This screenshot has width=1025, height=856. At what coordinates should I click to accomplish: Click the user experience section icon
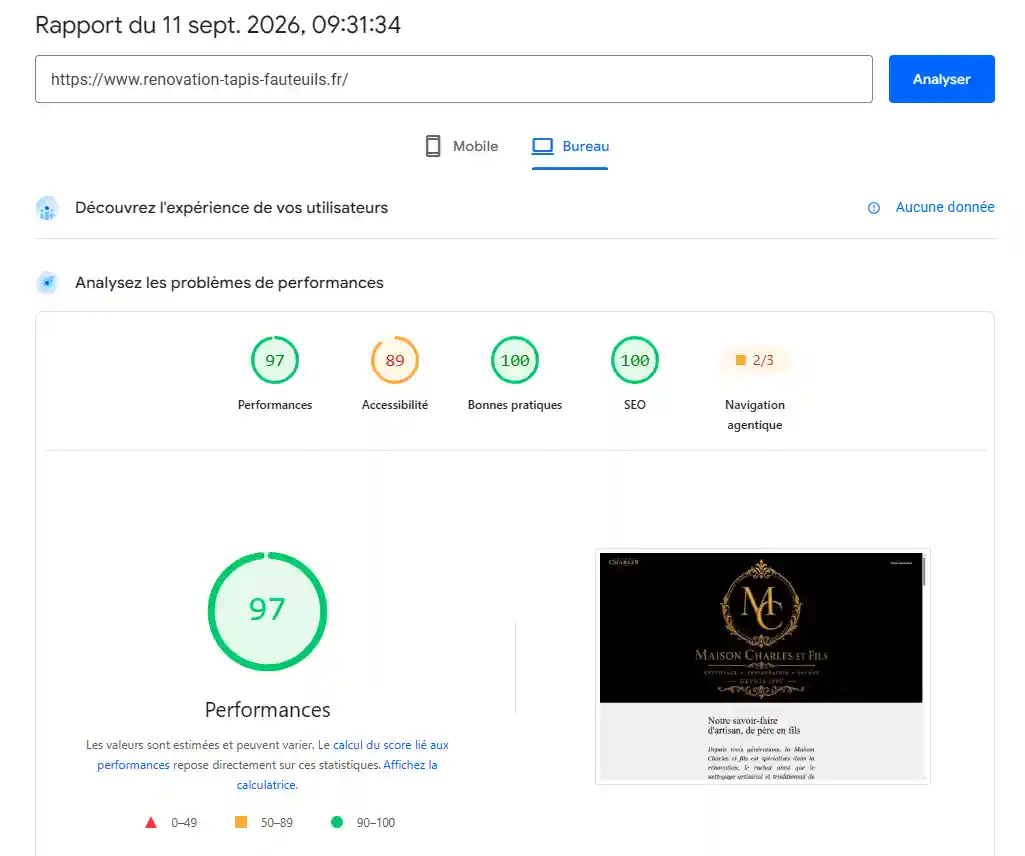tap(47, 208)
